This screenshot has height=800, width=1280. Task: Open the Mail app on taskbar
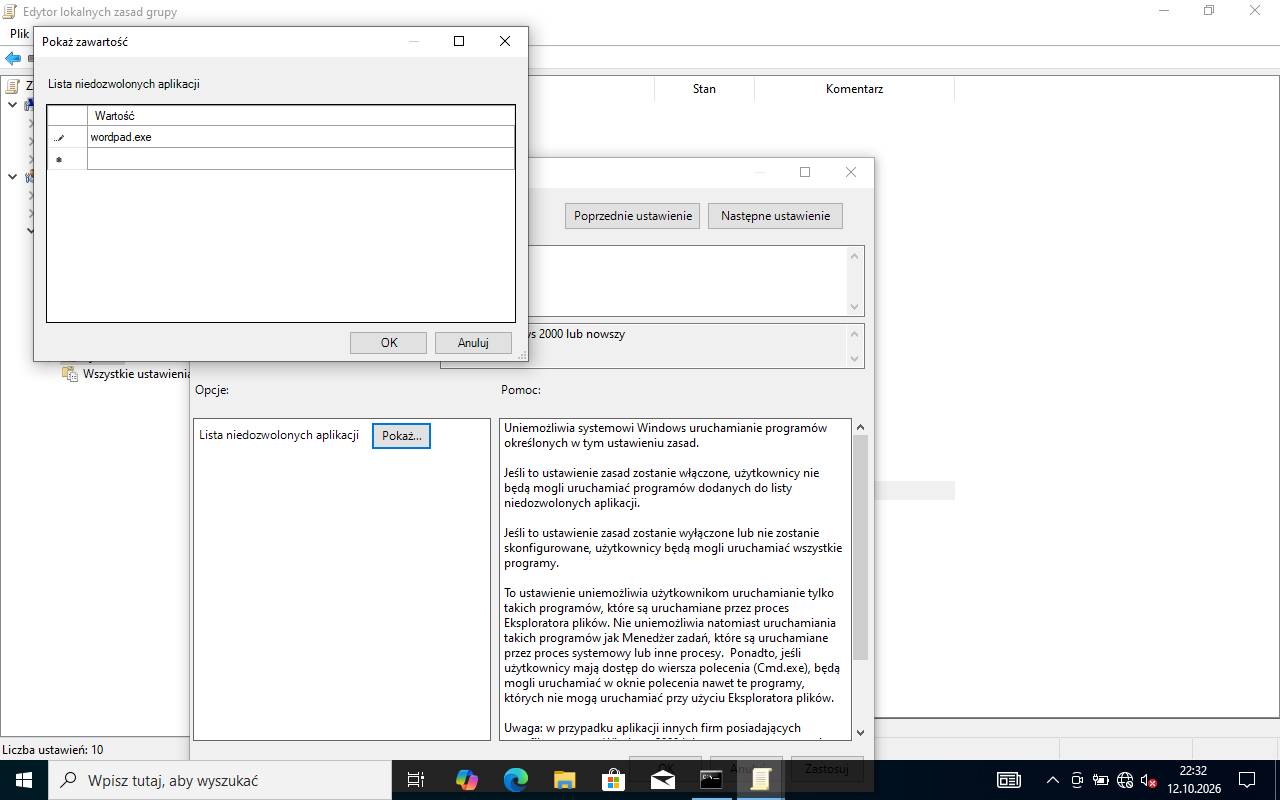pyautogui.click(x=662, y=780)
